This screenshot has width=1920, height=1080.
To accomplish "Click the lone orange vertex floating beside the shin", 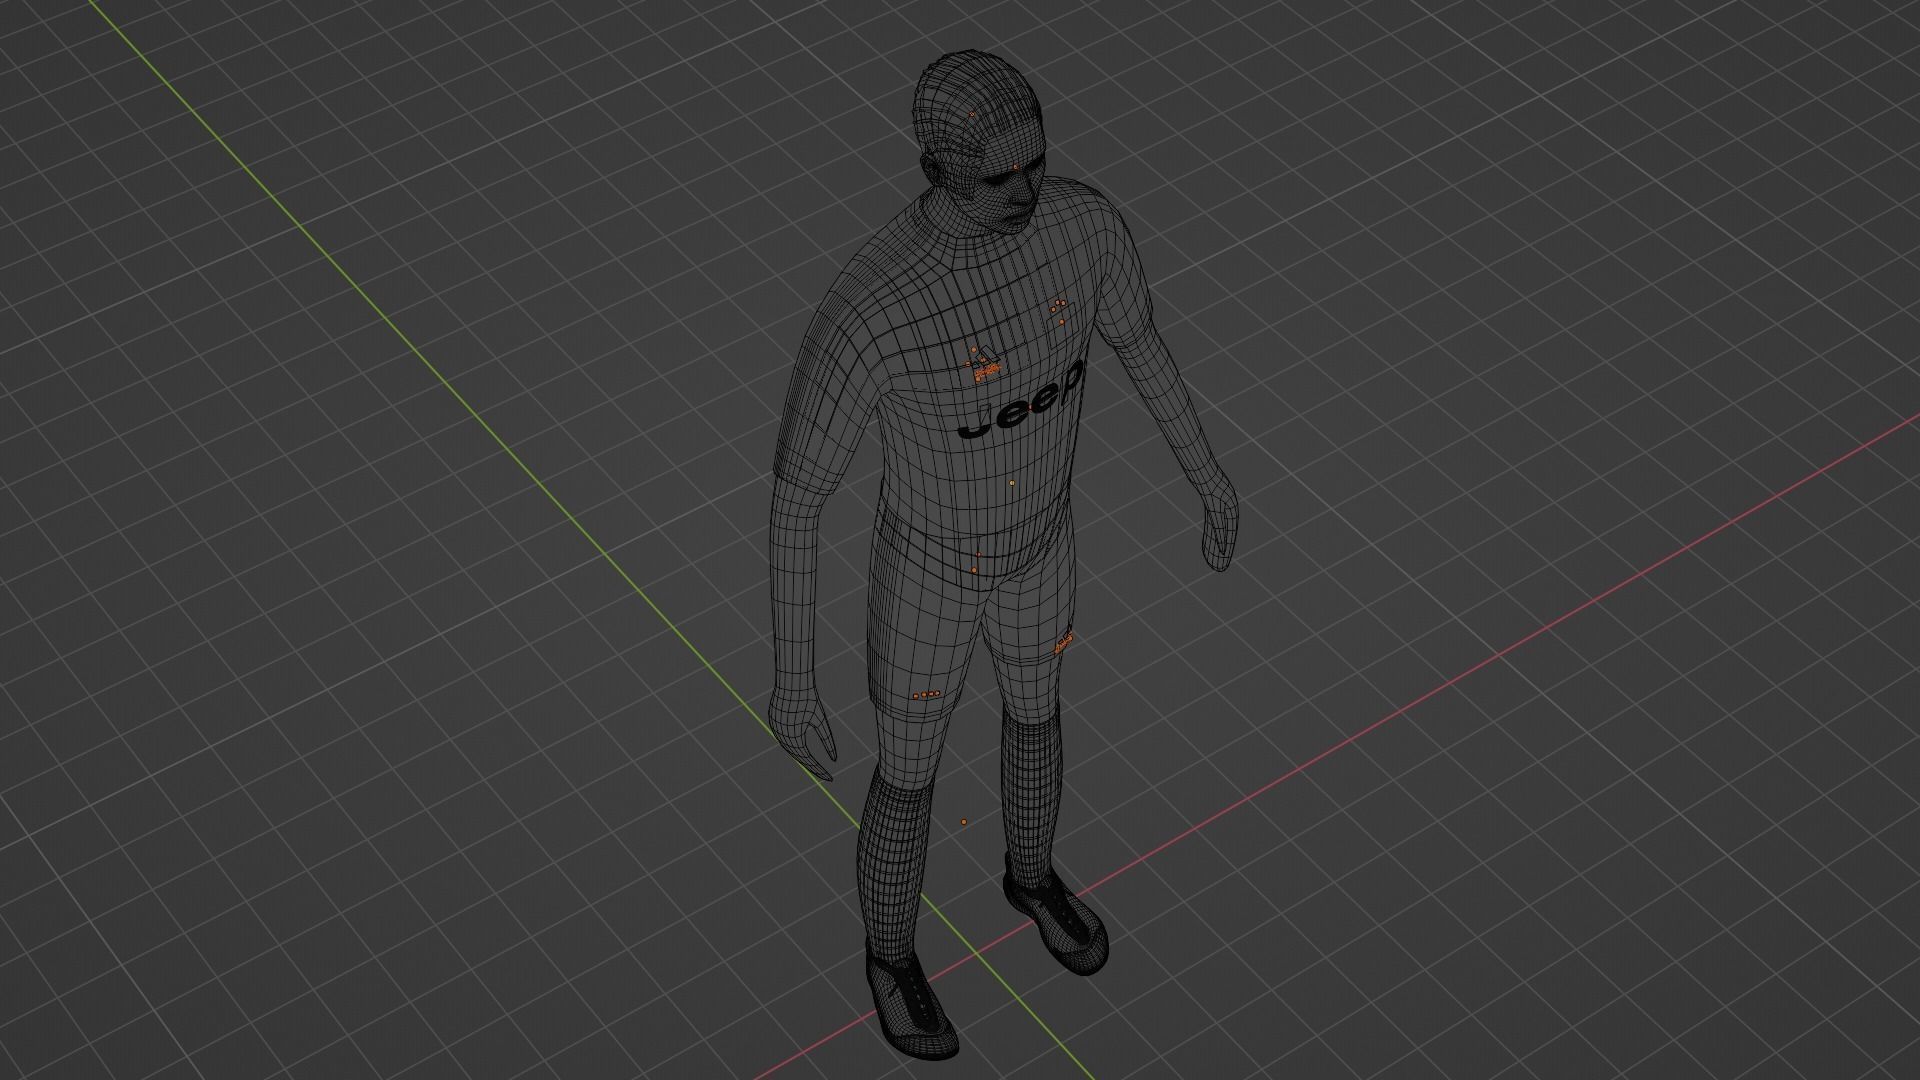I will click(964, 822).
